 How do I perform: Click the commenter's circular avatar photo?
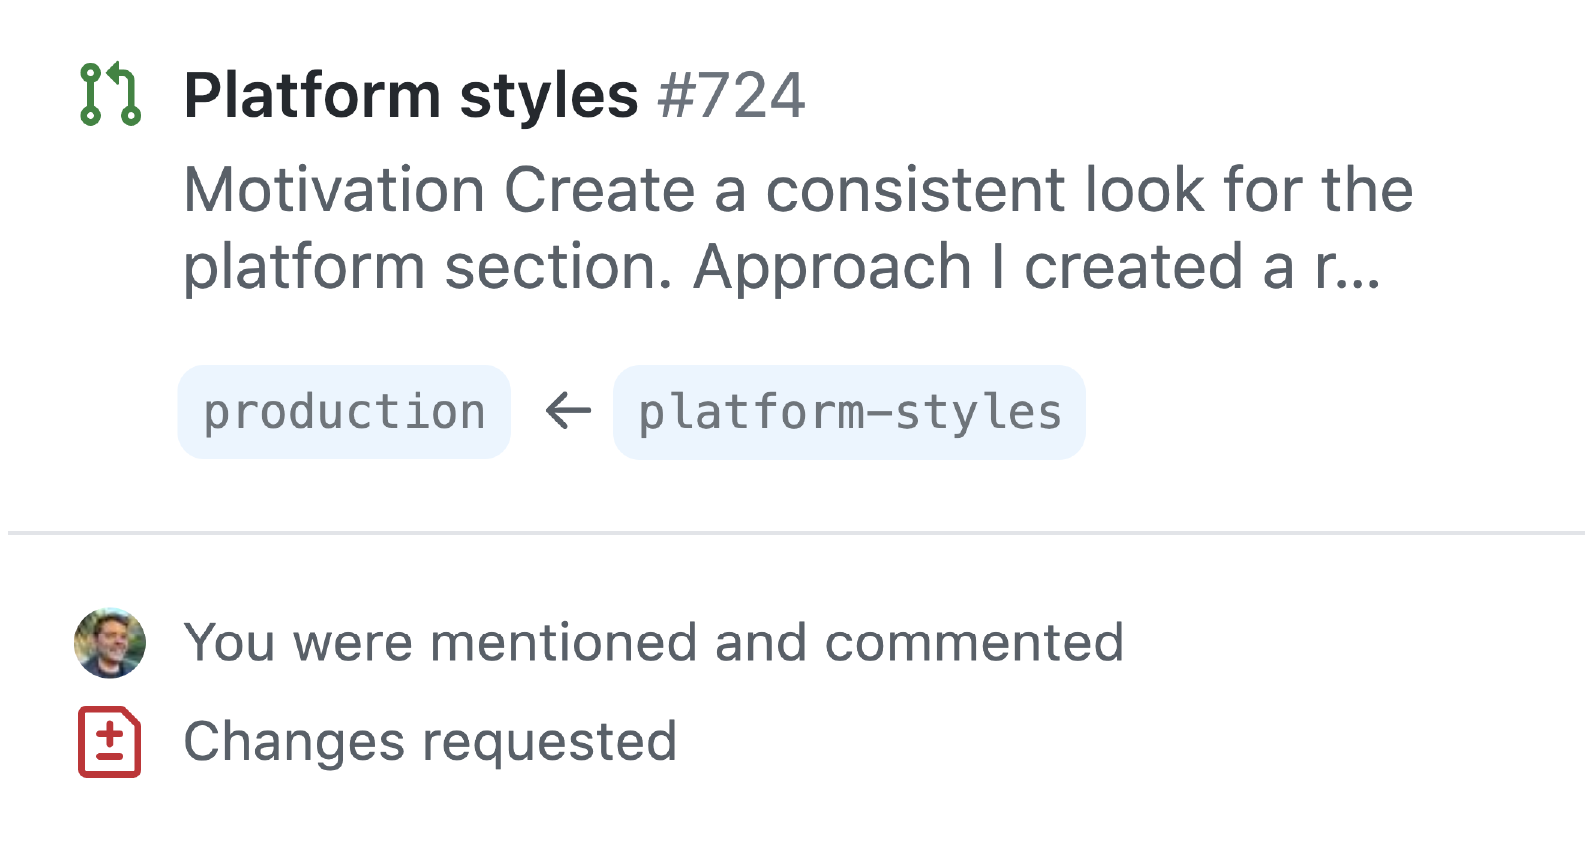point(110,641)
